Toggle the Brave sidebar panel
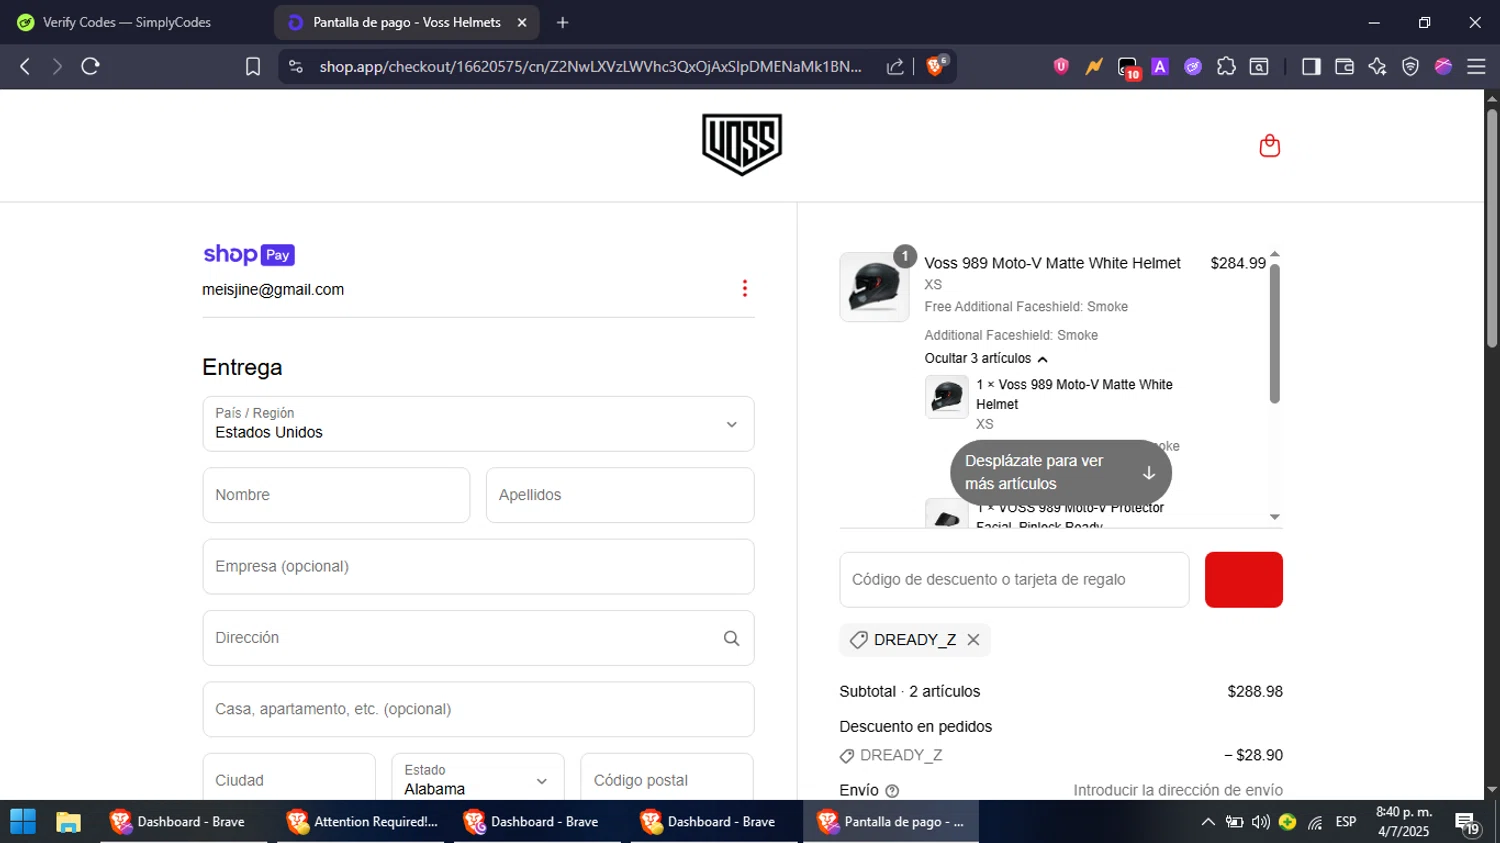Screen dimensions: 1500x843 coord(1311,66)
